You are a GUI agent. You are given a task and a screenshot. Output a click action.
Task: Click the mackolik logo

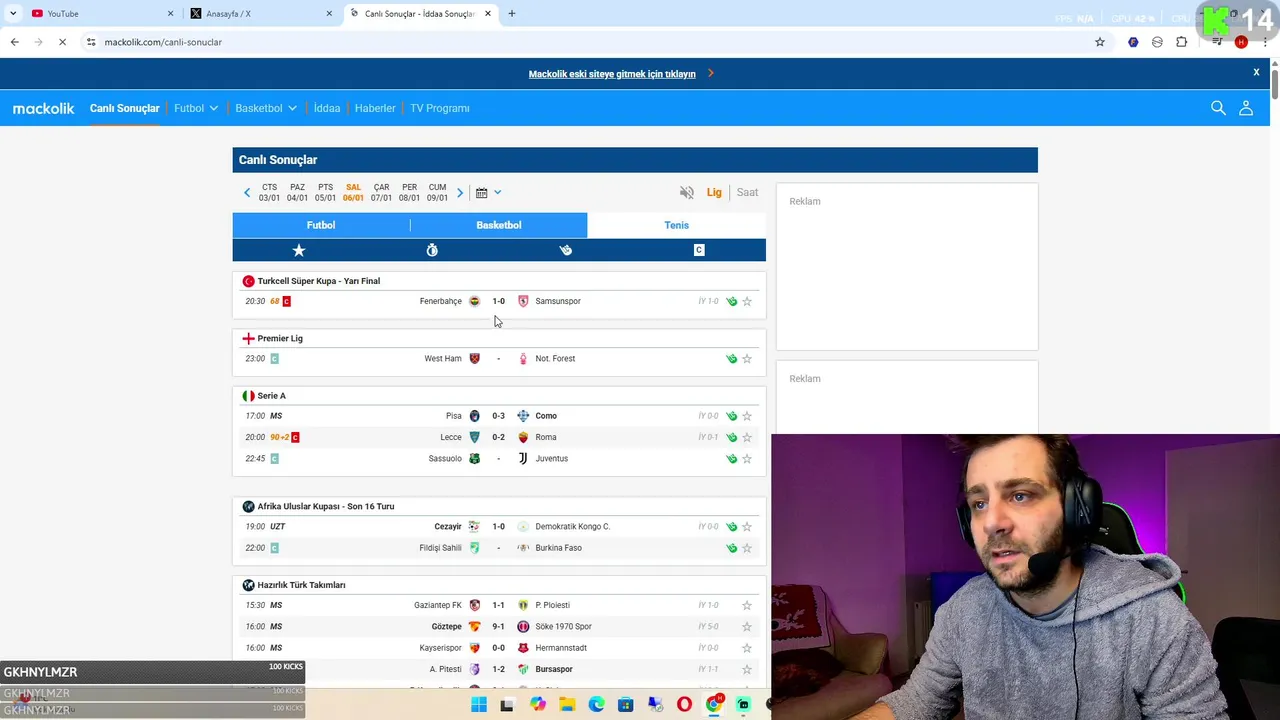(43, 108)
